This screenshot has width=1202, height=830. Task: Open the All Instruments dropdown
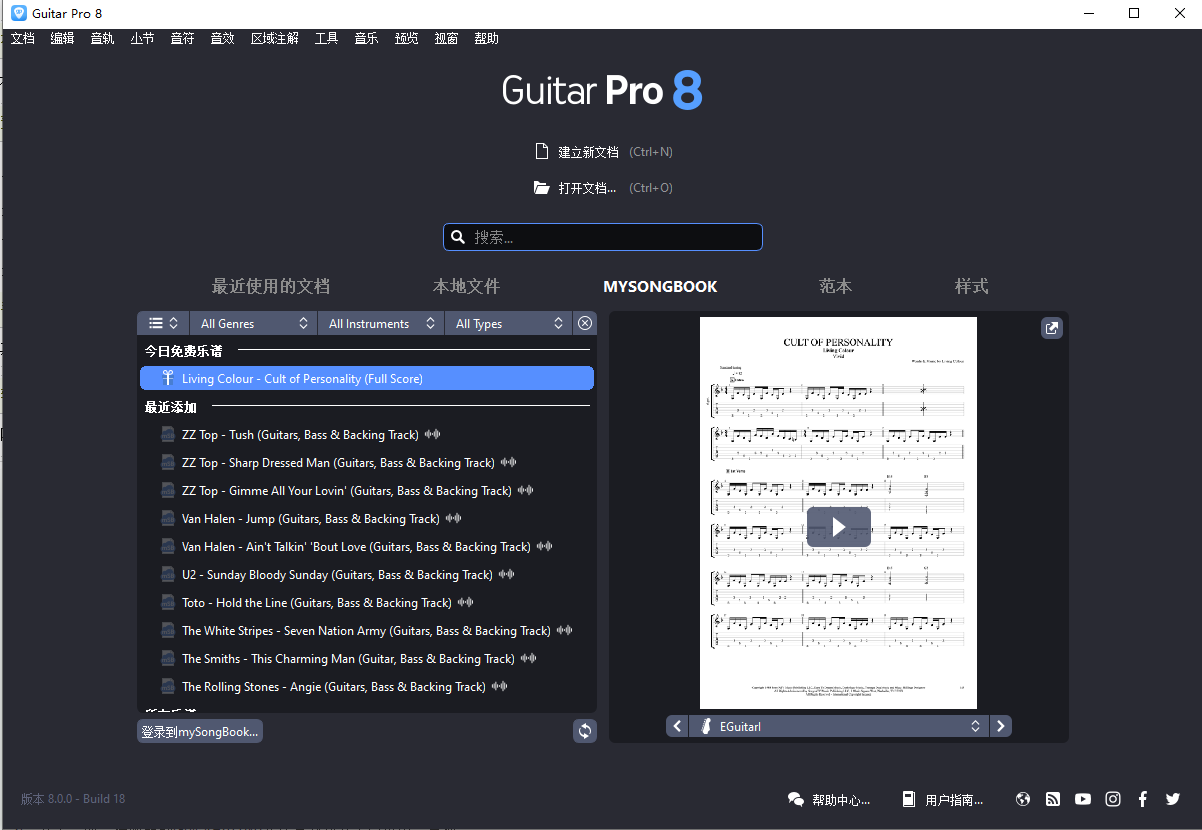380,322
